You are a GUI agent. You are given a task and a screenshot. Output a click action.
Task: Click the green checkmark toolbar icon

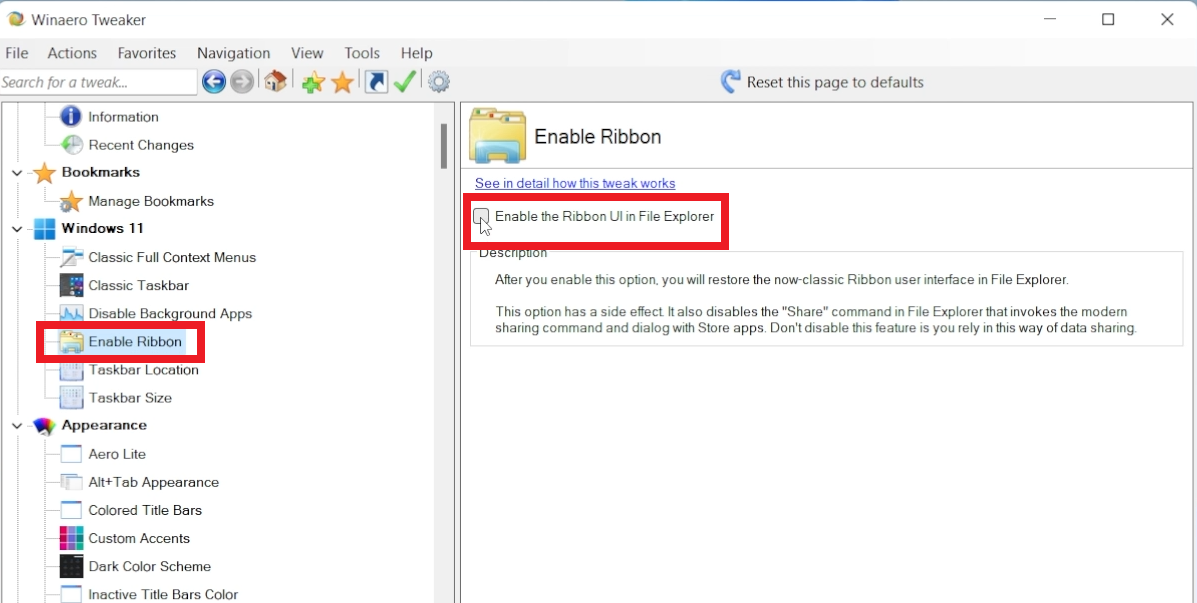pyautogui.click(x=405, y=81)
